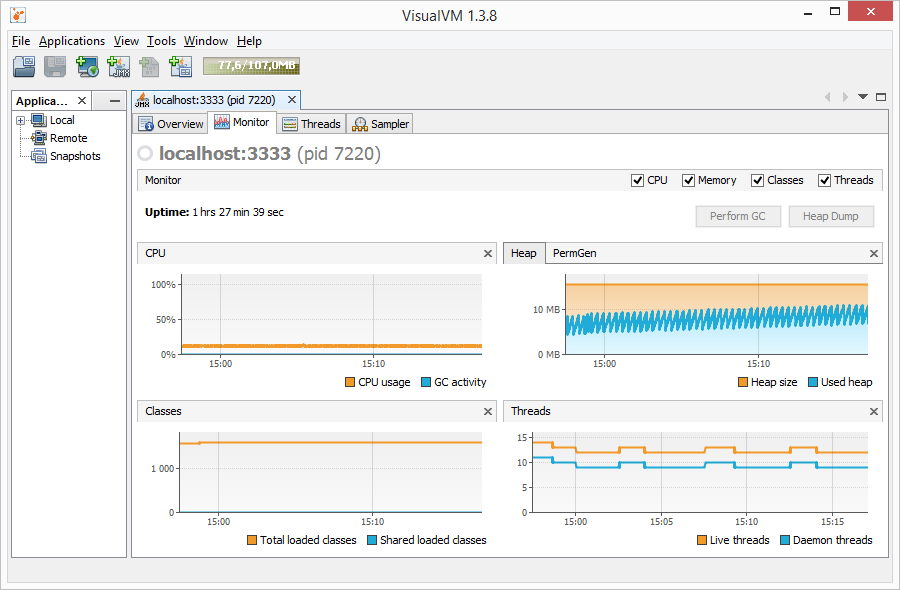Switch to the PermGen tab

(574, 253)
